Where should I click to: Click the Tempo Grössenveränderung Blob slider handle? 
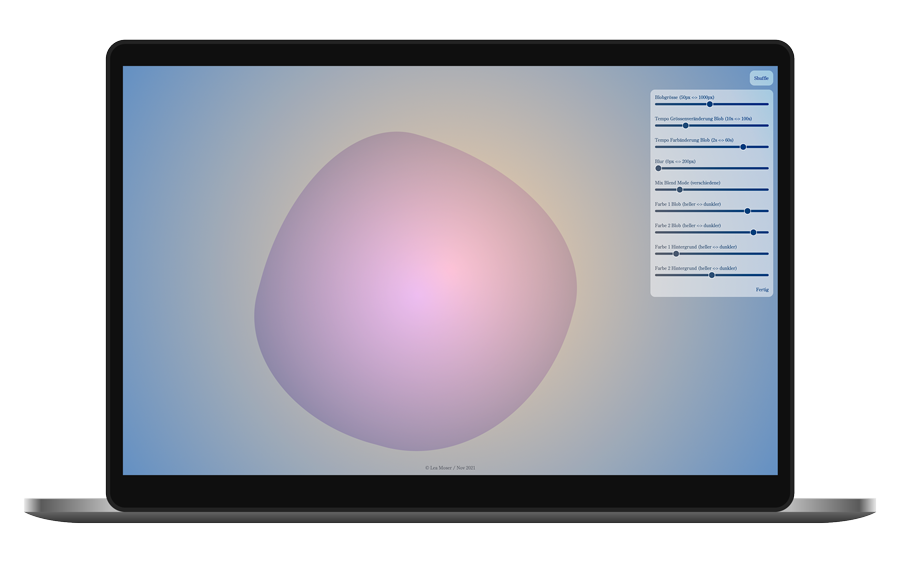coord(686,126)
